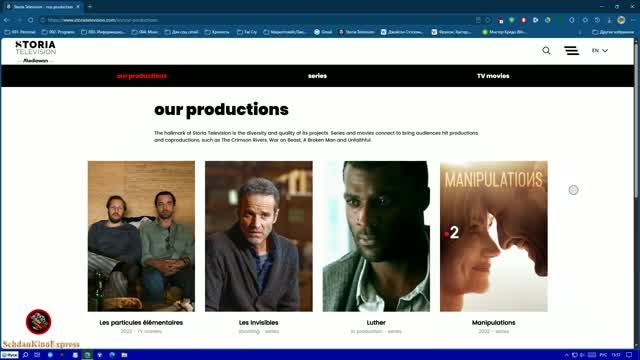Open the site search magnifier icon

tap(546, 51)
